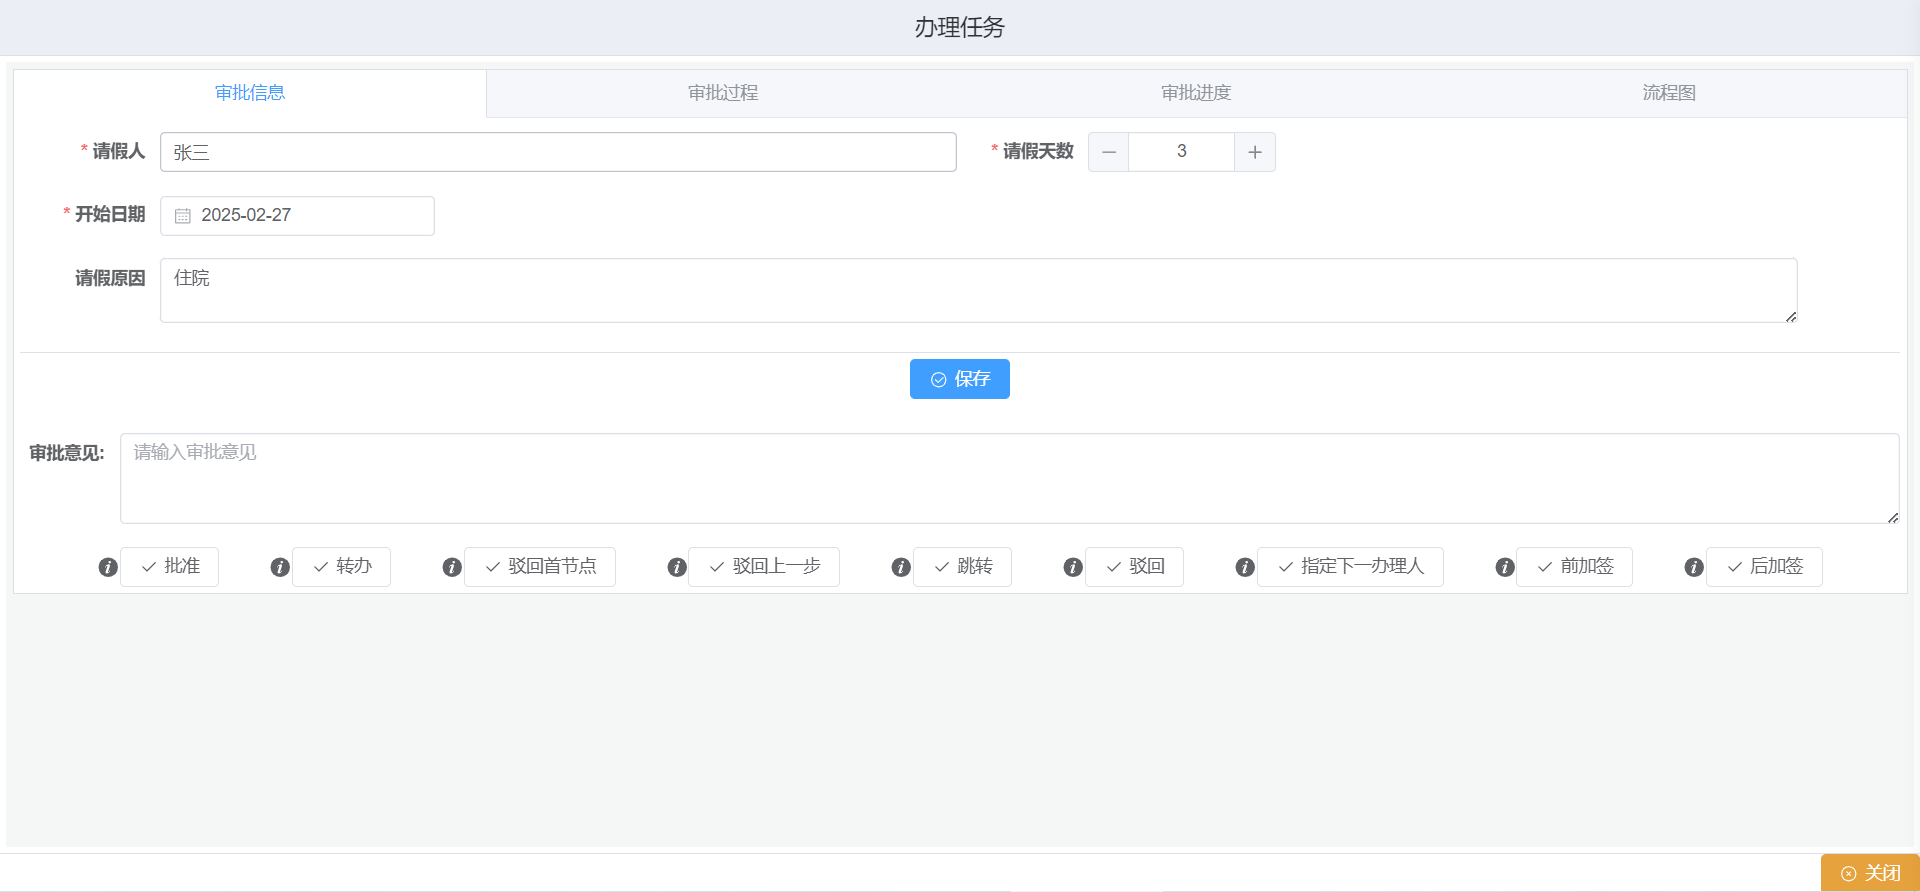This screenshot has width=1920, height=892.
Task: Open the 流程图 tab
Action: [x=1669, y=93]
